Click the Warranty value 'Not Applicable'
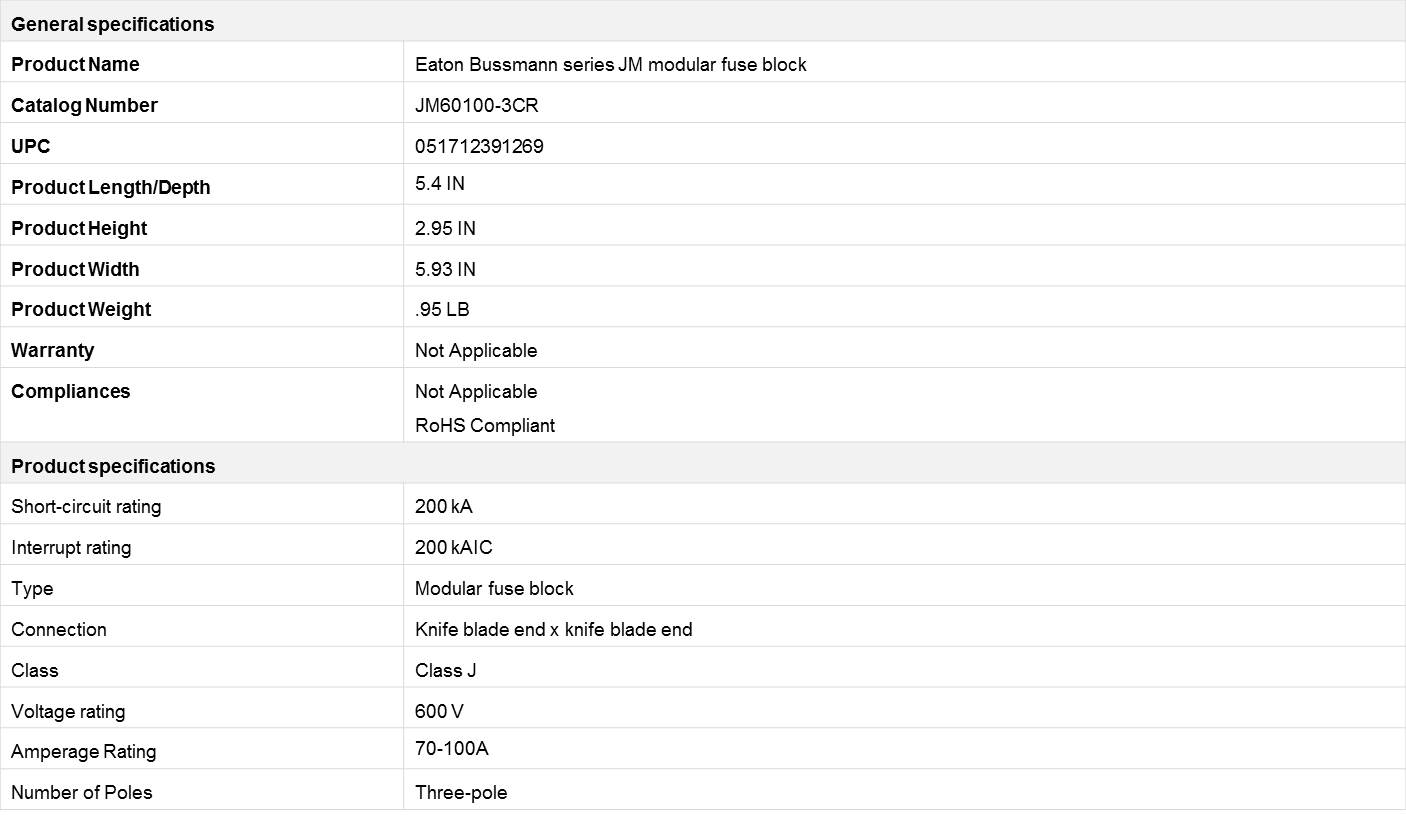This screenshot has width=1406, height=815. pos(476,351)
